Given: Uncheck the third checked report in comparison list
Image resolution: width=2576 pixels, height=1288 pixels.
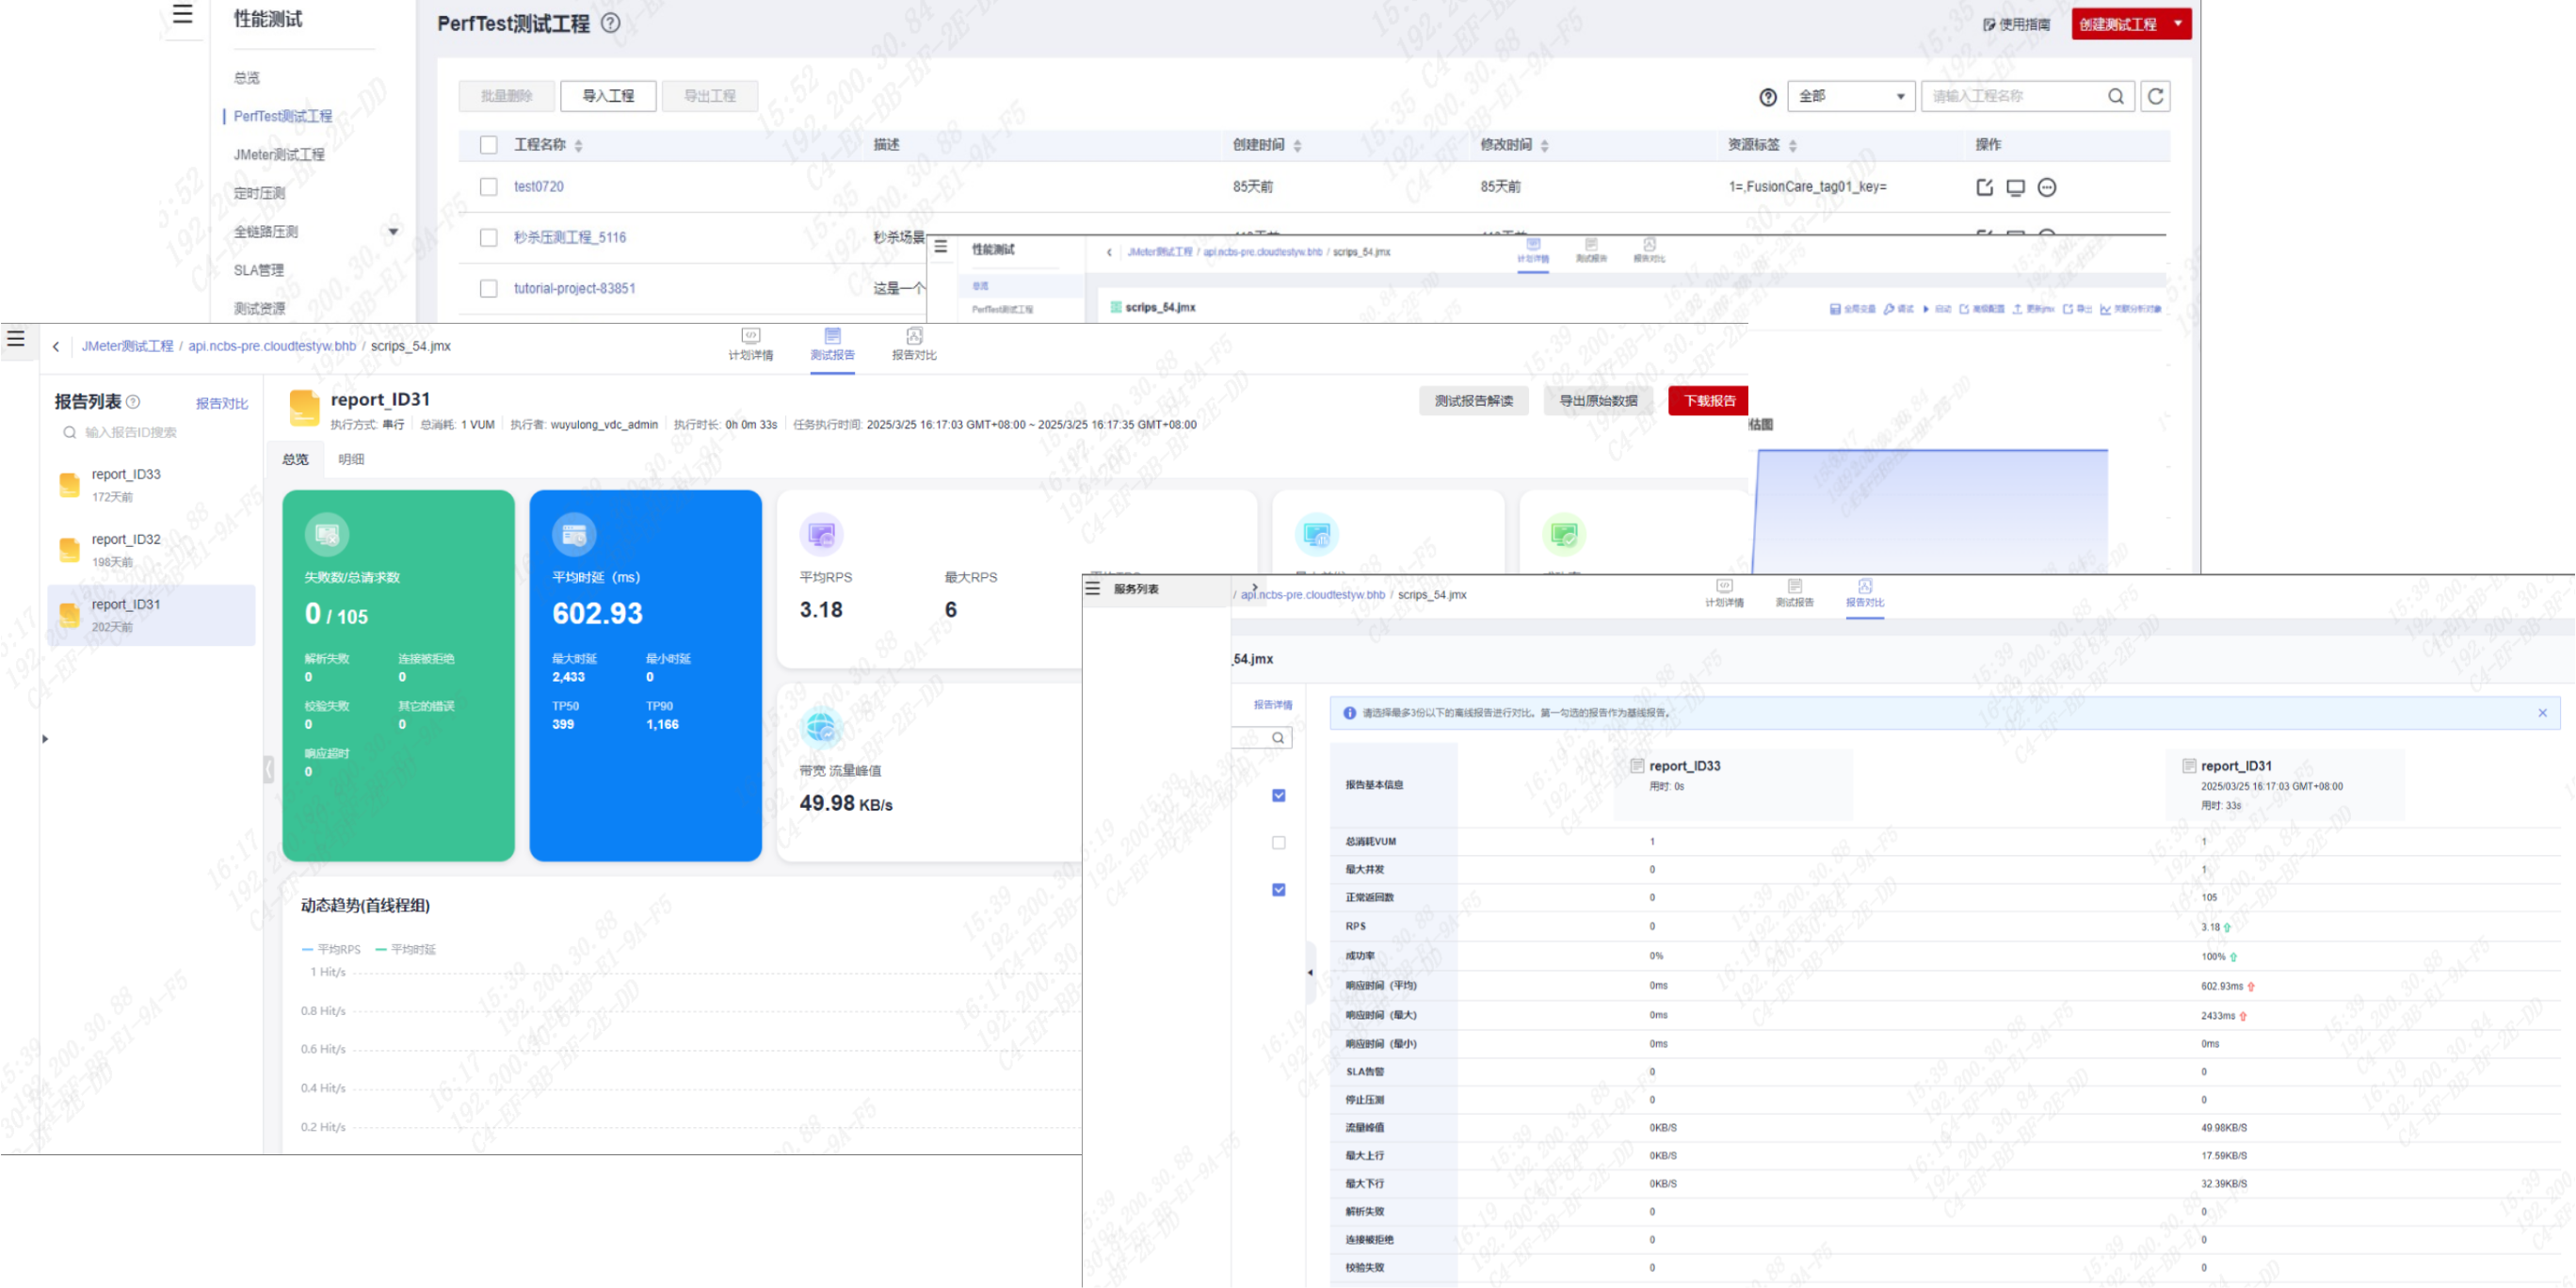Looking at the screenshot, I should tap(1279, 891).
